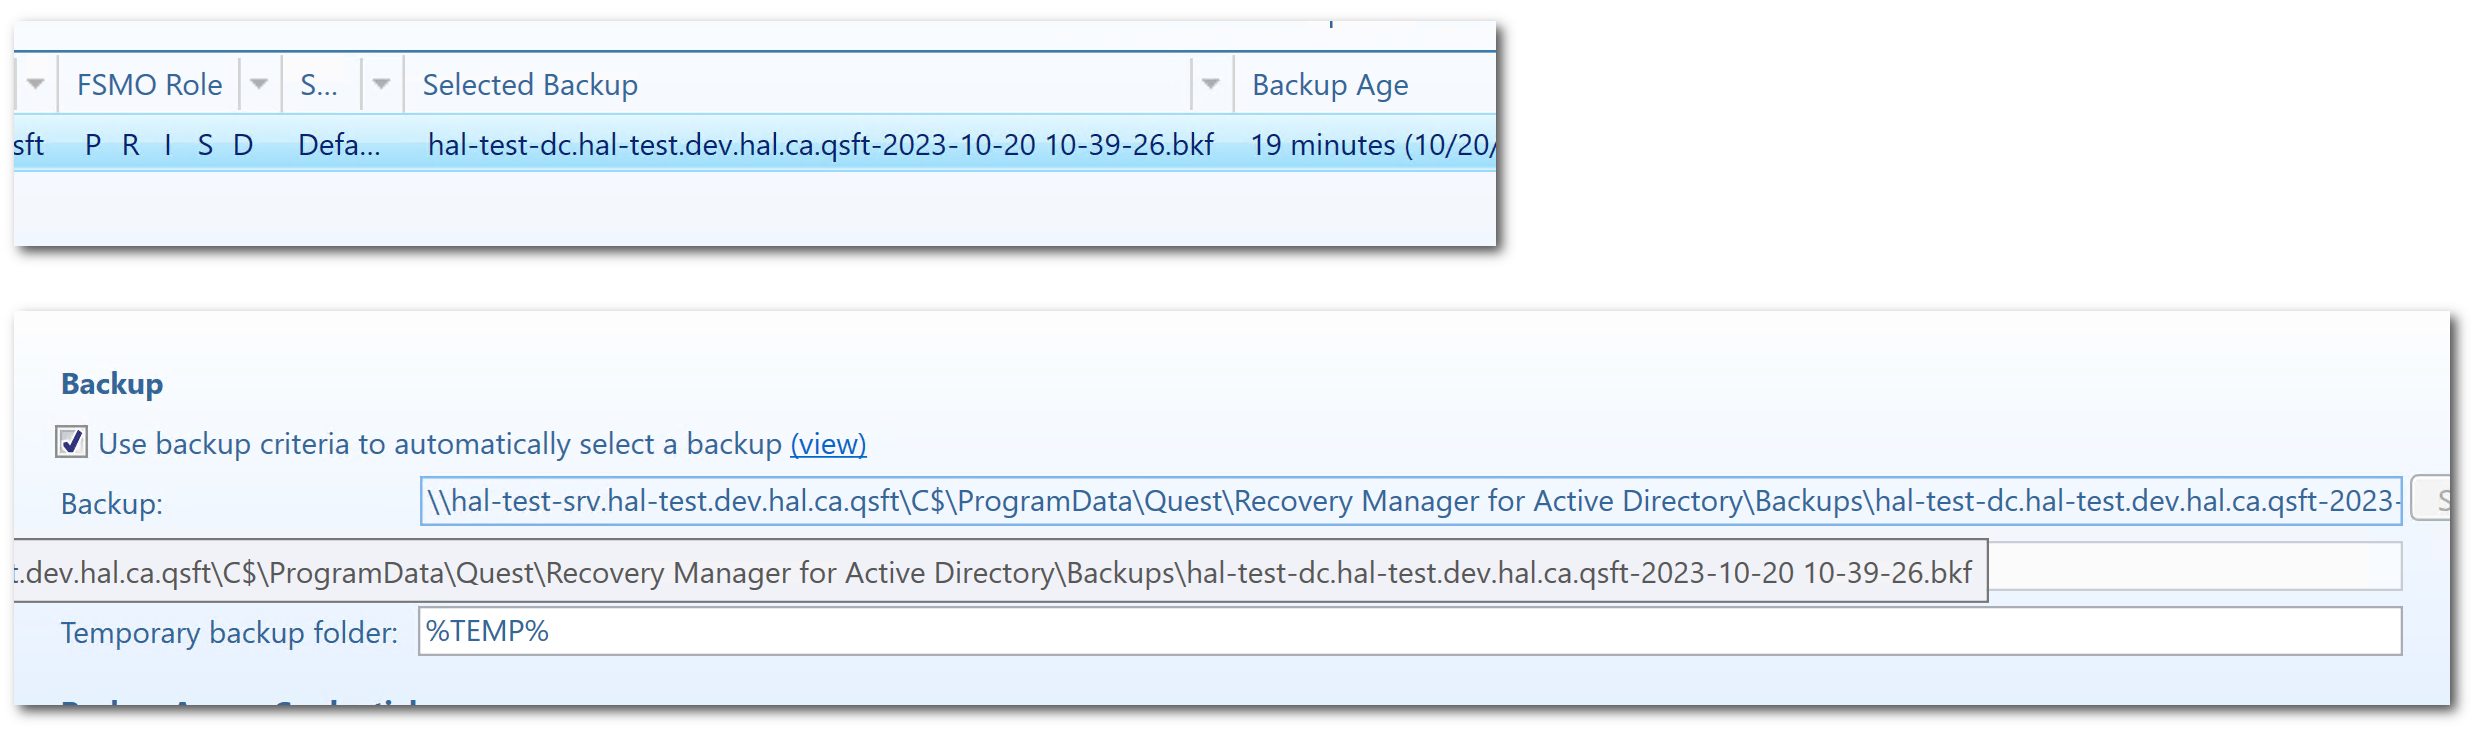Uncheck the Use backup criteria checkbox
Viewport: 2481px width, 732px height.
(70, 443)
